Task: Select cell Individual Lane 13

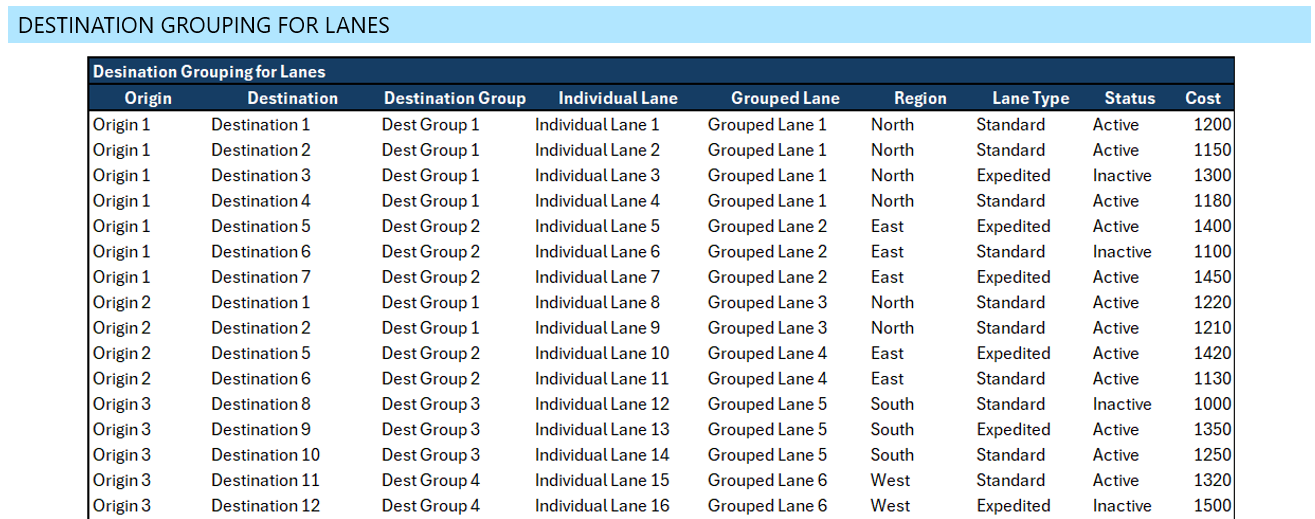Action: click(x=602, y=429)
